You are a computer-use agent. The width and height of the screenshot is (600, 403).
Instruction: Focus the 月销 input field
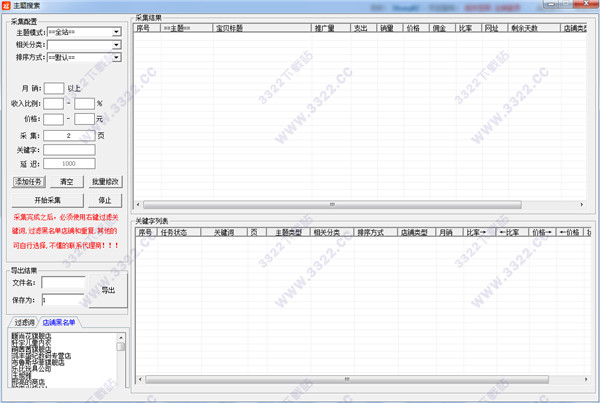coord(54,88)
